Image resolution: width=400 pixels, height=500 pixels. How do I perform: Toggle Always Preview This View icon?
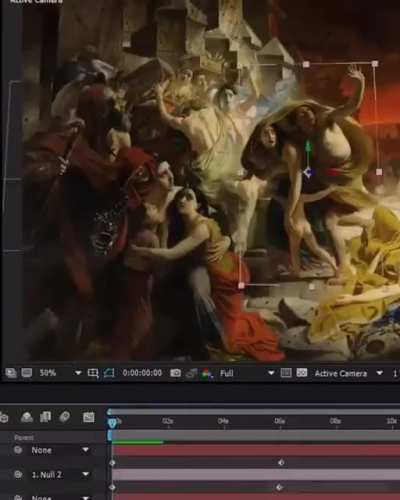click(x=10, y=373)
